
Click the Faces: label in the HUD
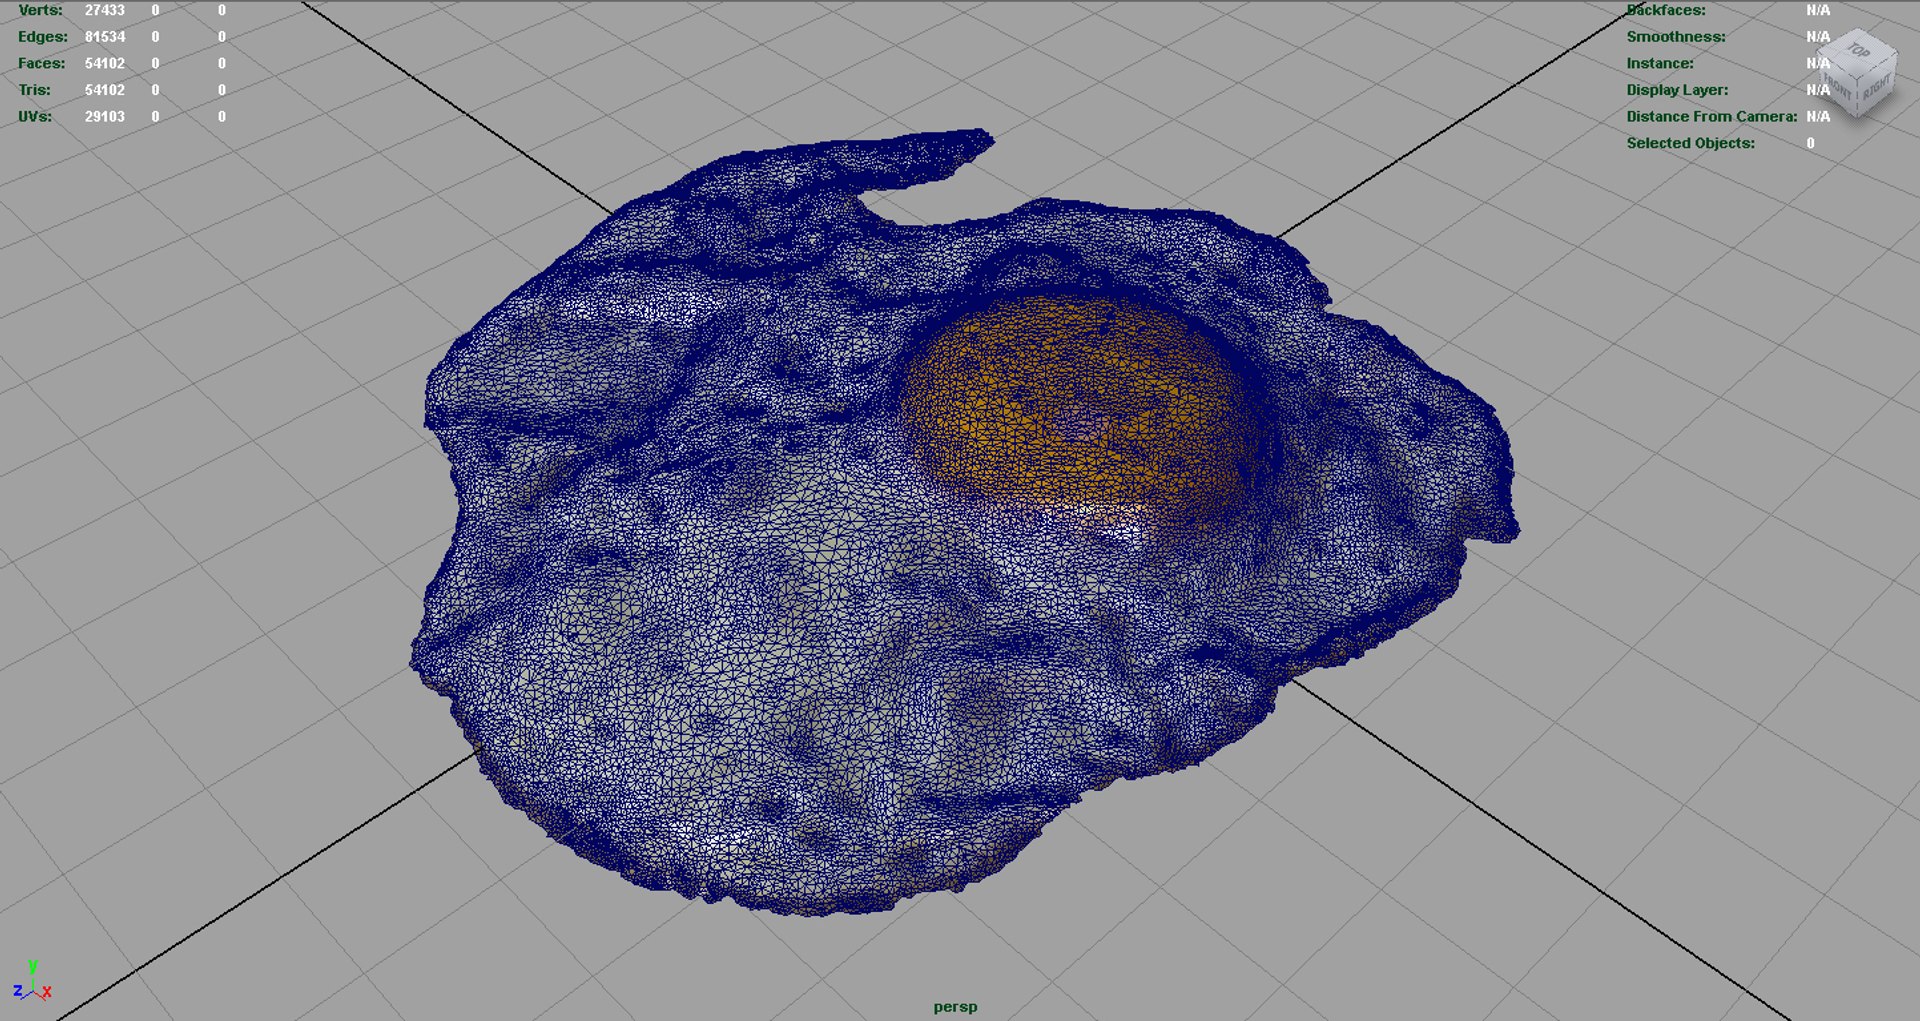(x=42, y=63)
